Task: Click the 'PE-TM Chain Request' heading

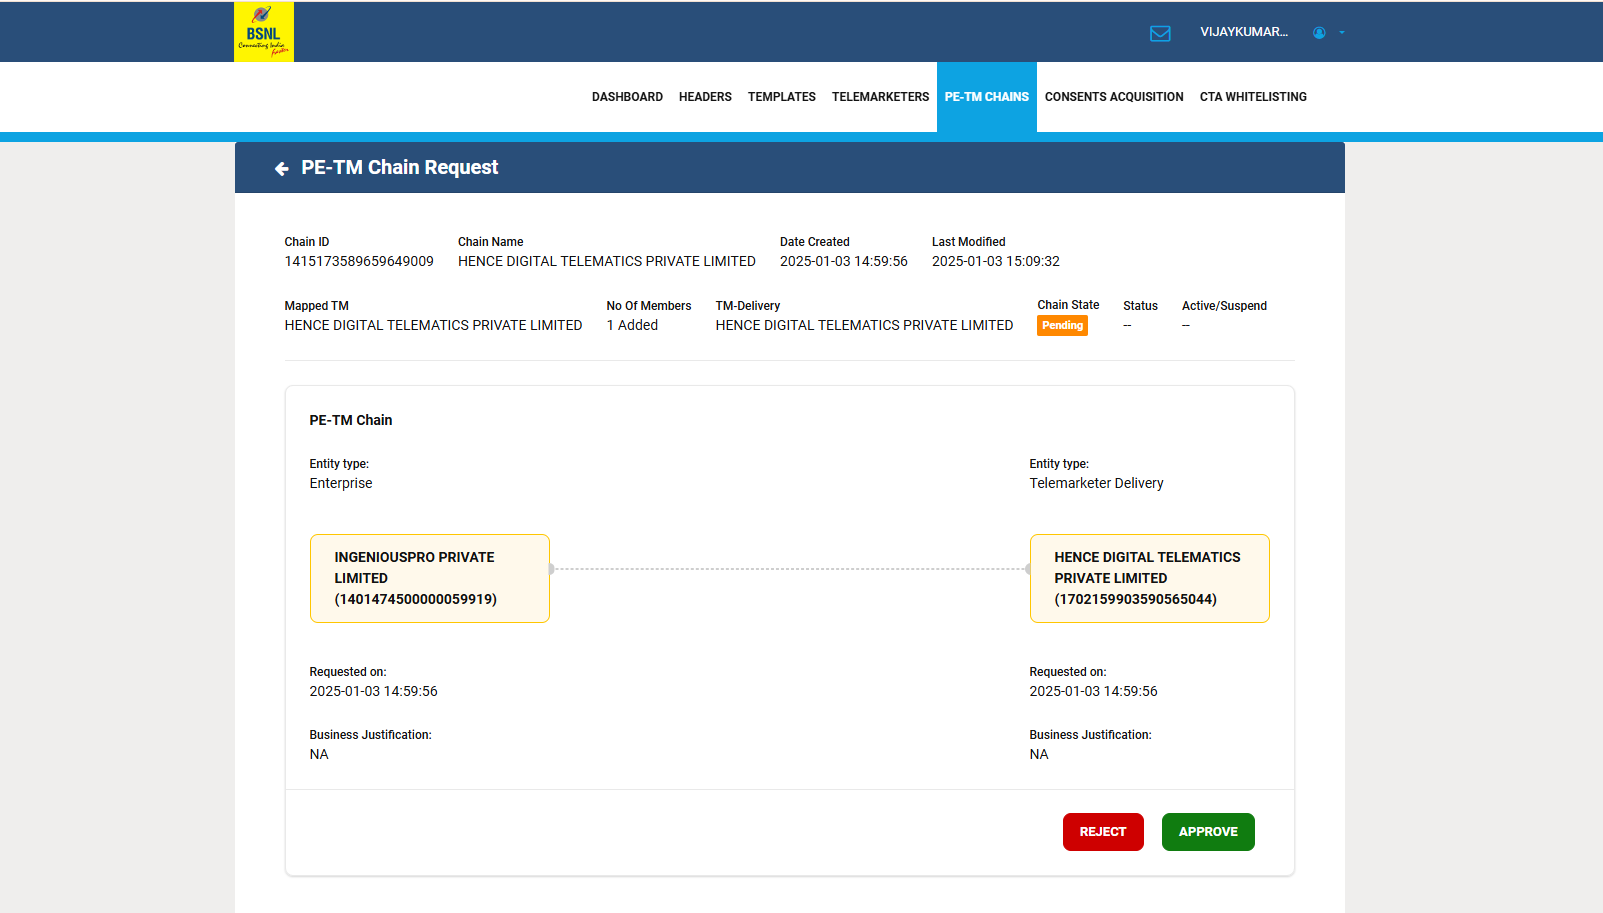Action: pos(400,168)
